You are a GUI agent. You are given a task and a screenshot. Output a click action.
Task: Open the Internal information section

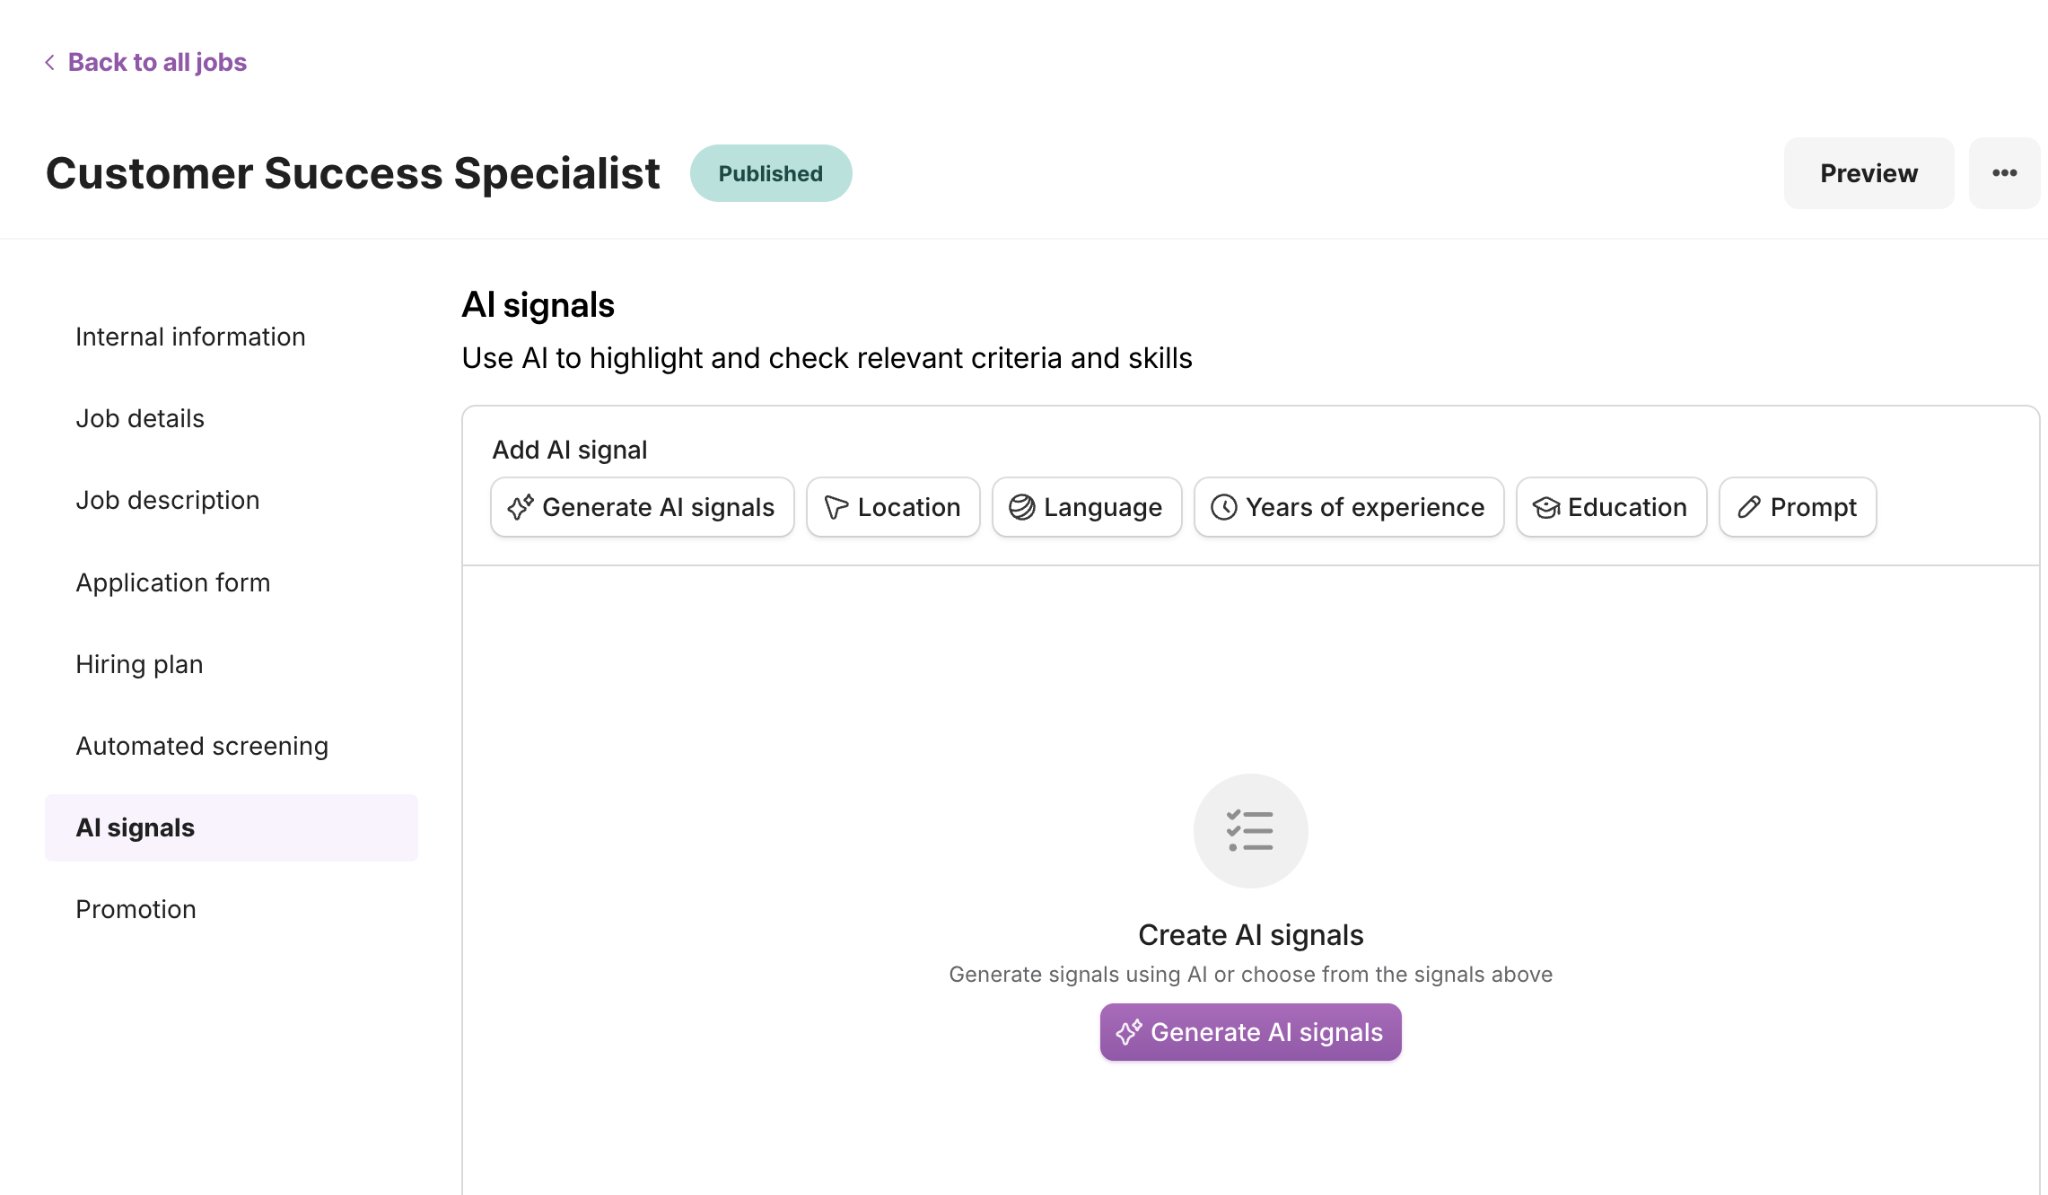190,337
